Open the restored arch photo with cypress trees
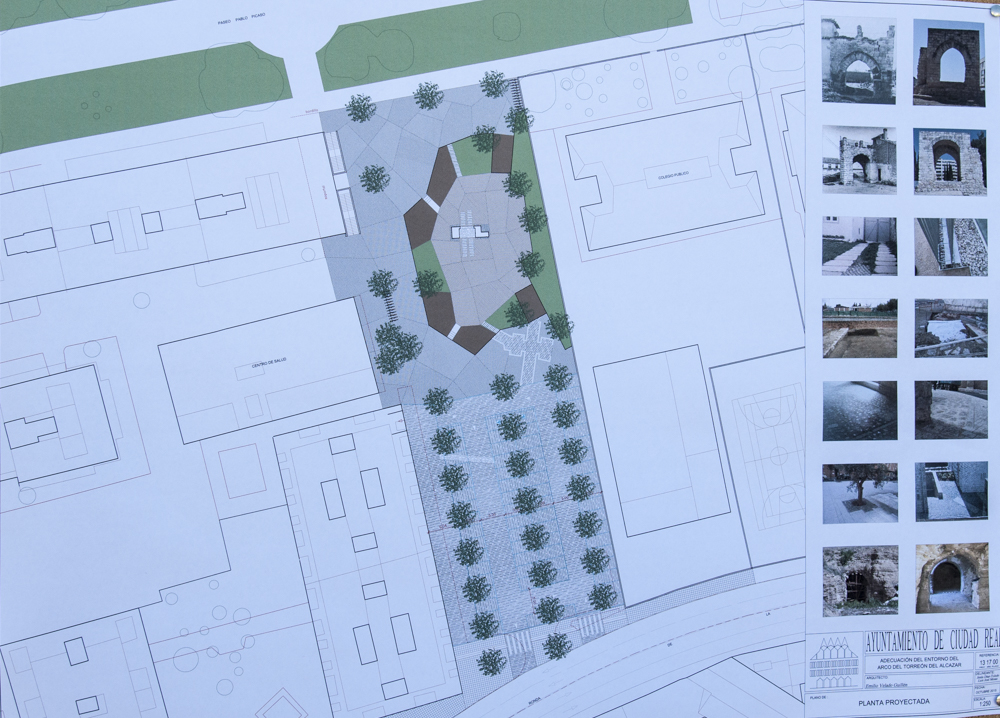 [x=949, y=160]
